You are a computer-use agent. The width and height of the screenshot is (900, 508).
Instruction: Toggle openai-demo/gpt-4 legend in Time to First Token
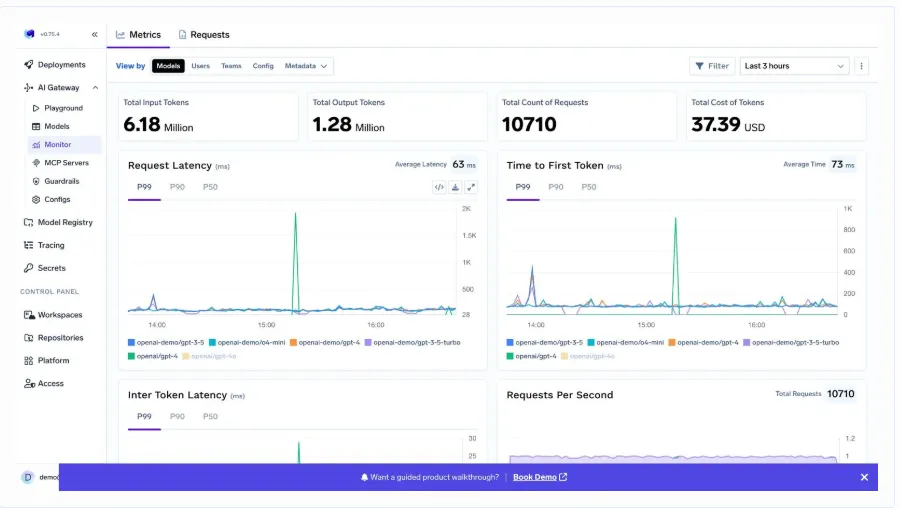pyautogui.click(x=704, y=343)
